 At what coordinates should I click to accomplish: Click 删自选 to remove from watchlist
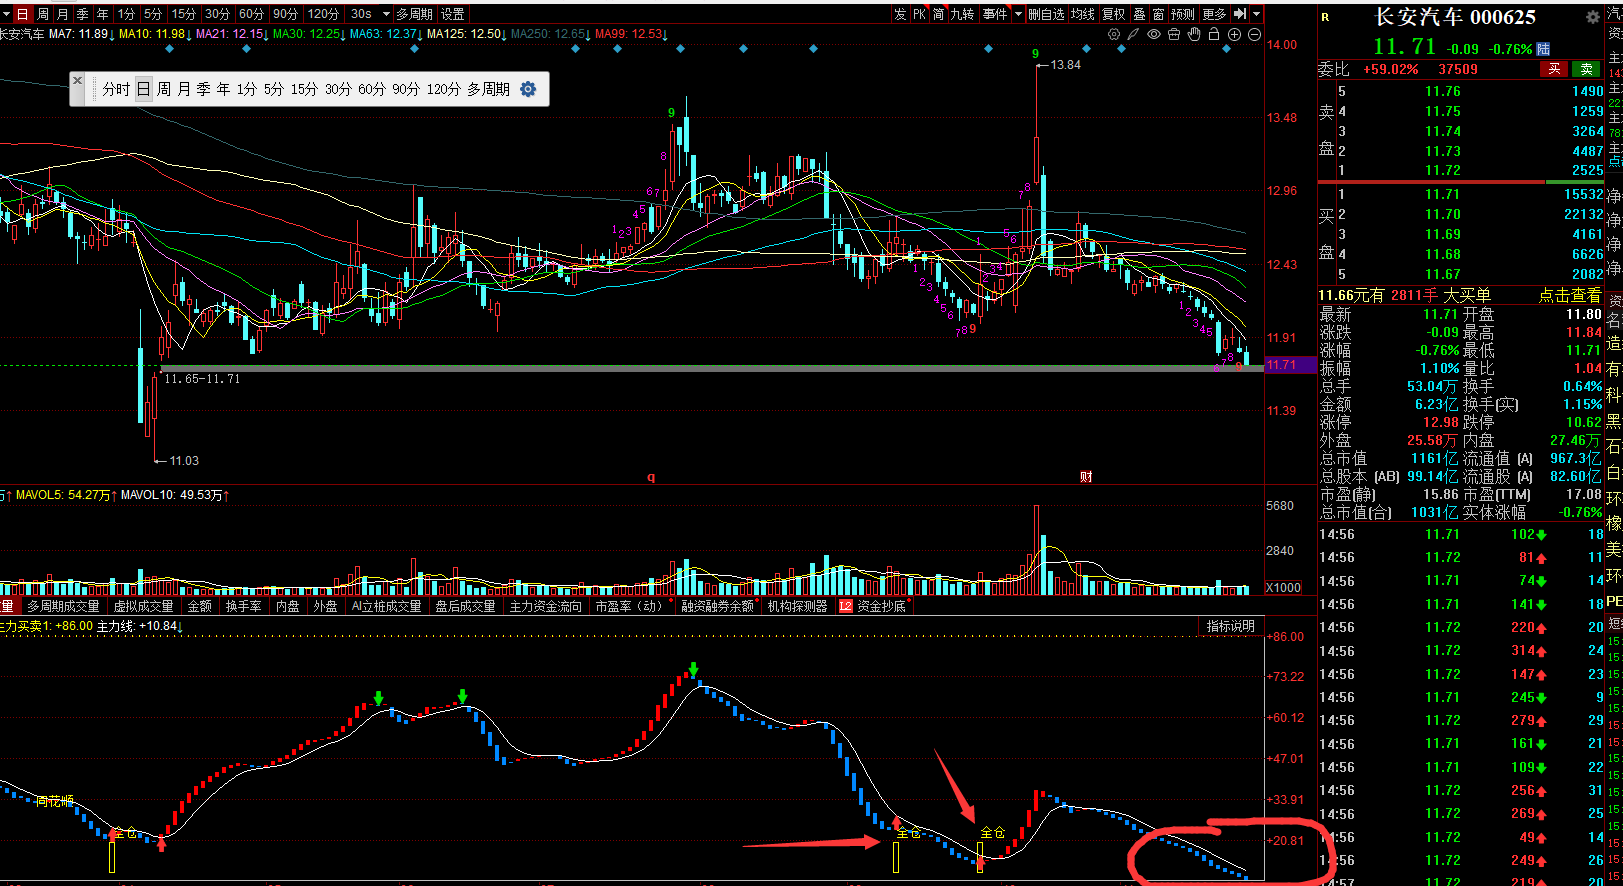(x=1046, y=14)
